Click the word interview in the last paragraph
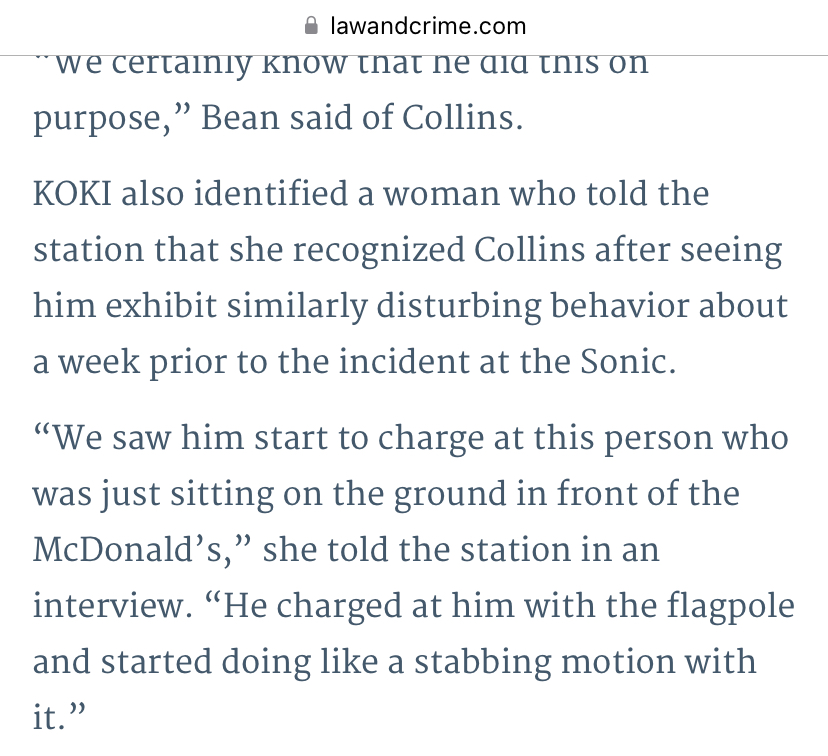This screenshot has width=828, height=756. 108,606
